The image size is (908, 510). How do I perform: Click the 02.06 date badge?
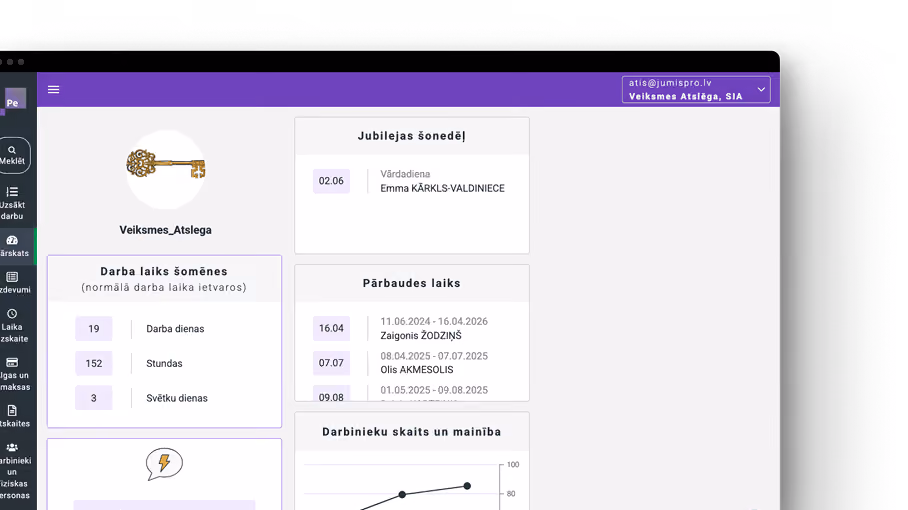[x=331, y=181]
